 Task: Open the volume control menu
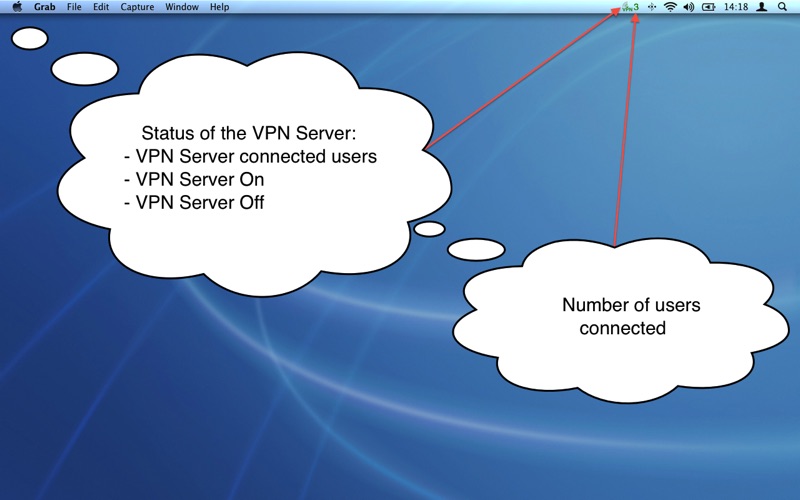[689, 7]
